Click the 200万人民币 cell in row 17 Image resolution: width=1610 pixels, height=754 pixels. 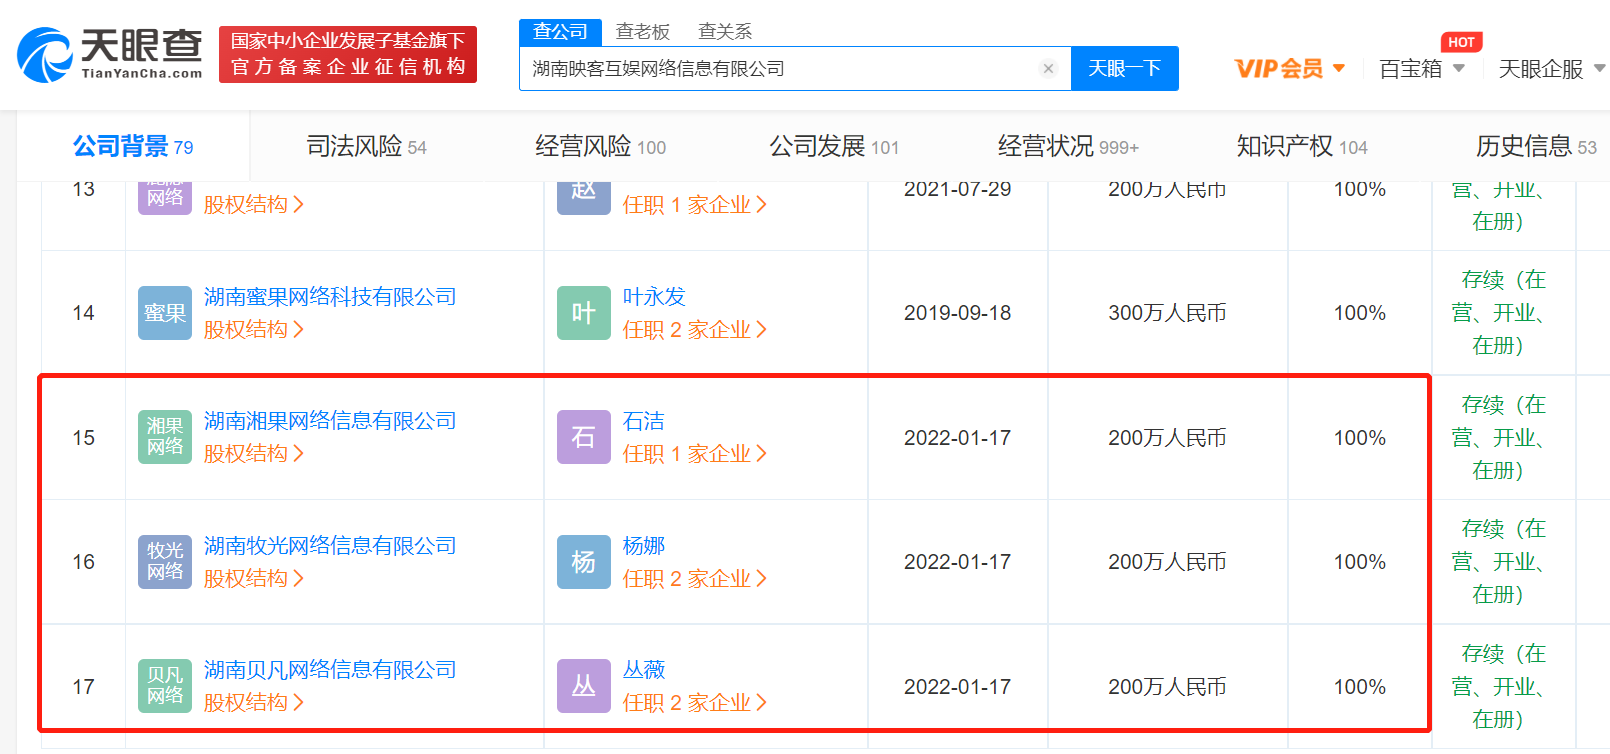[x=1167, y=687]
